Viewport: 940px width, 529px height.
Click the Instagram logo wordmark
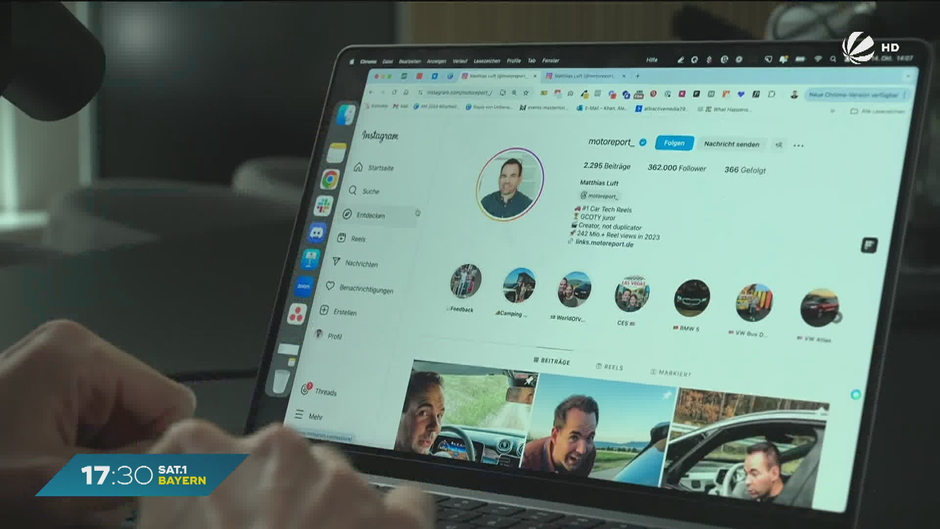point(380,136)
